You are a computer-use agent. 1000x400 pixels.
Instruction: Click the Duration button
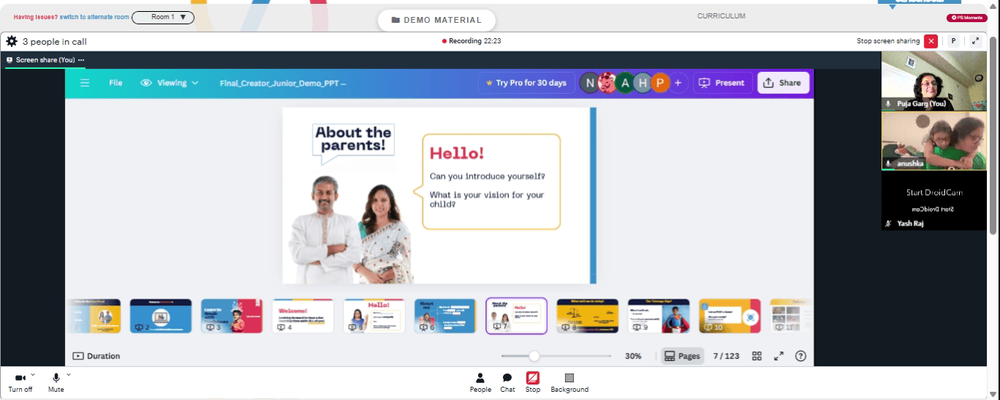(96, 356)
